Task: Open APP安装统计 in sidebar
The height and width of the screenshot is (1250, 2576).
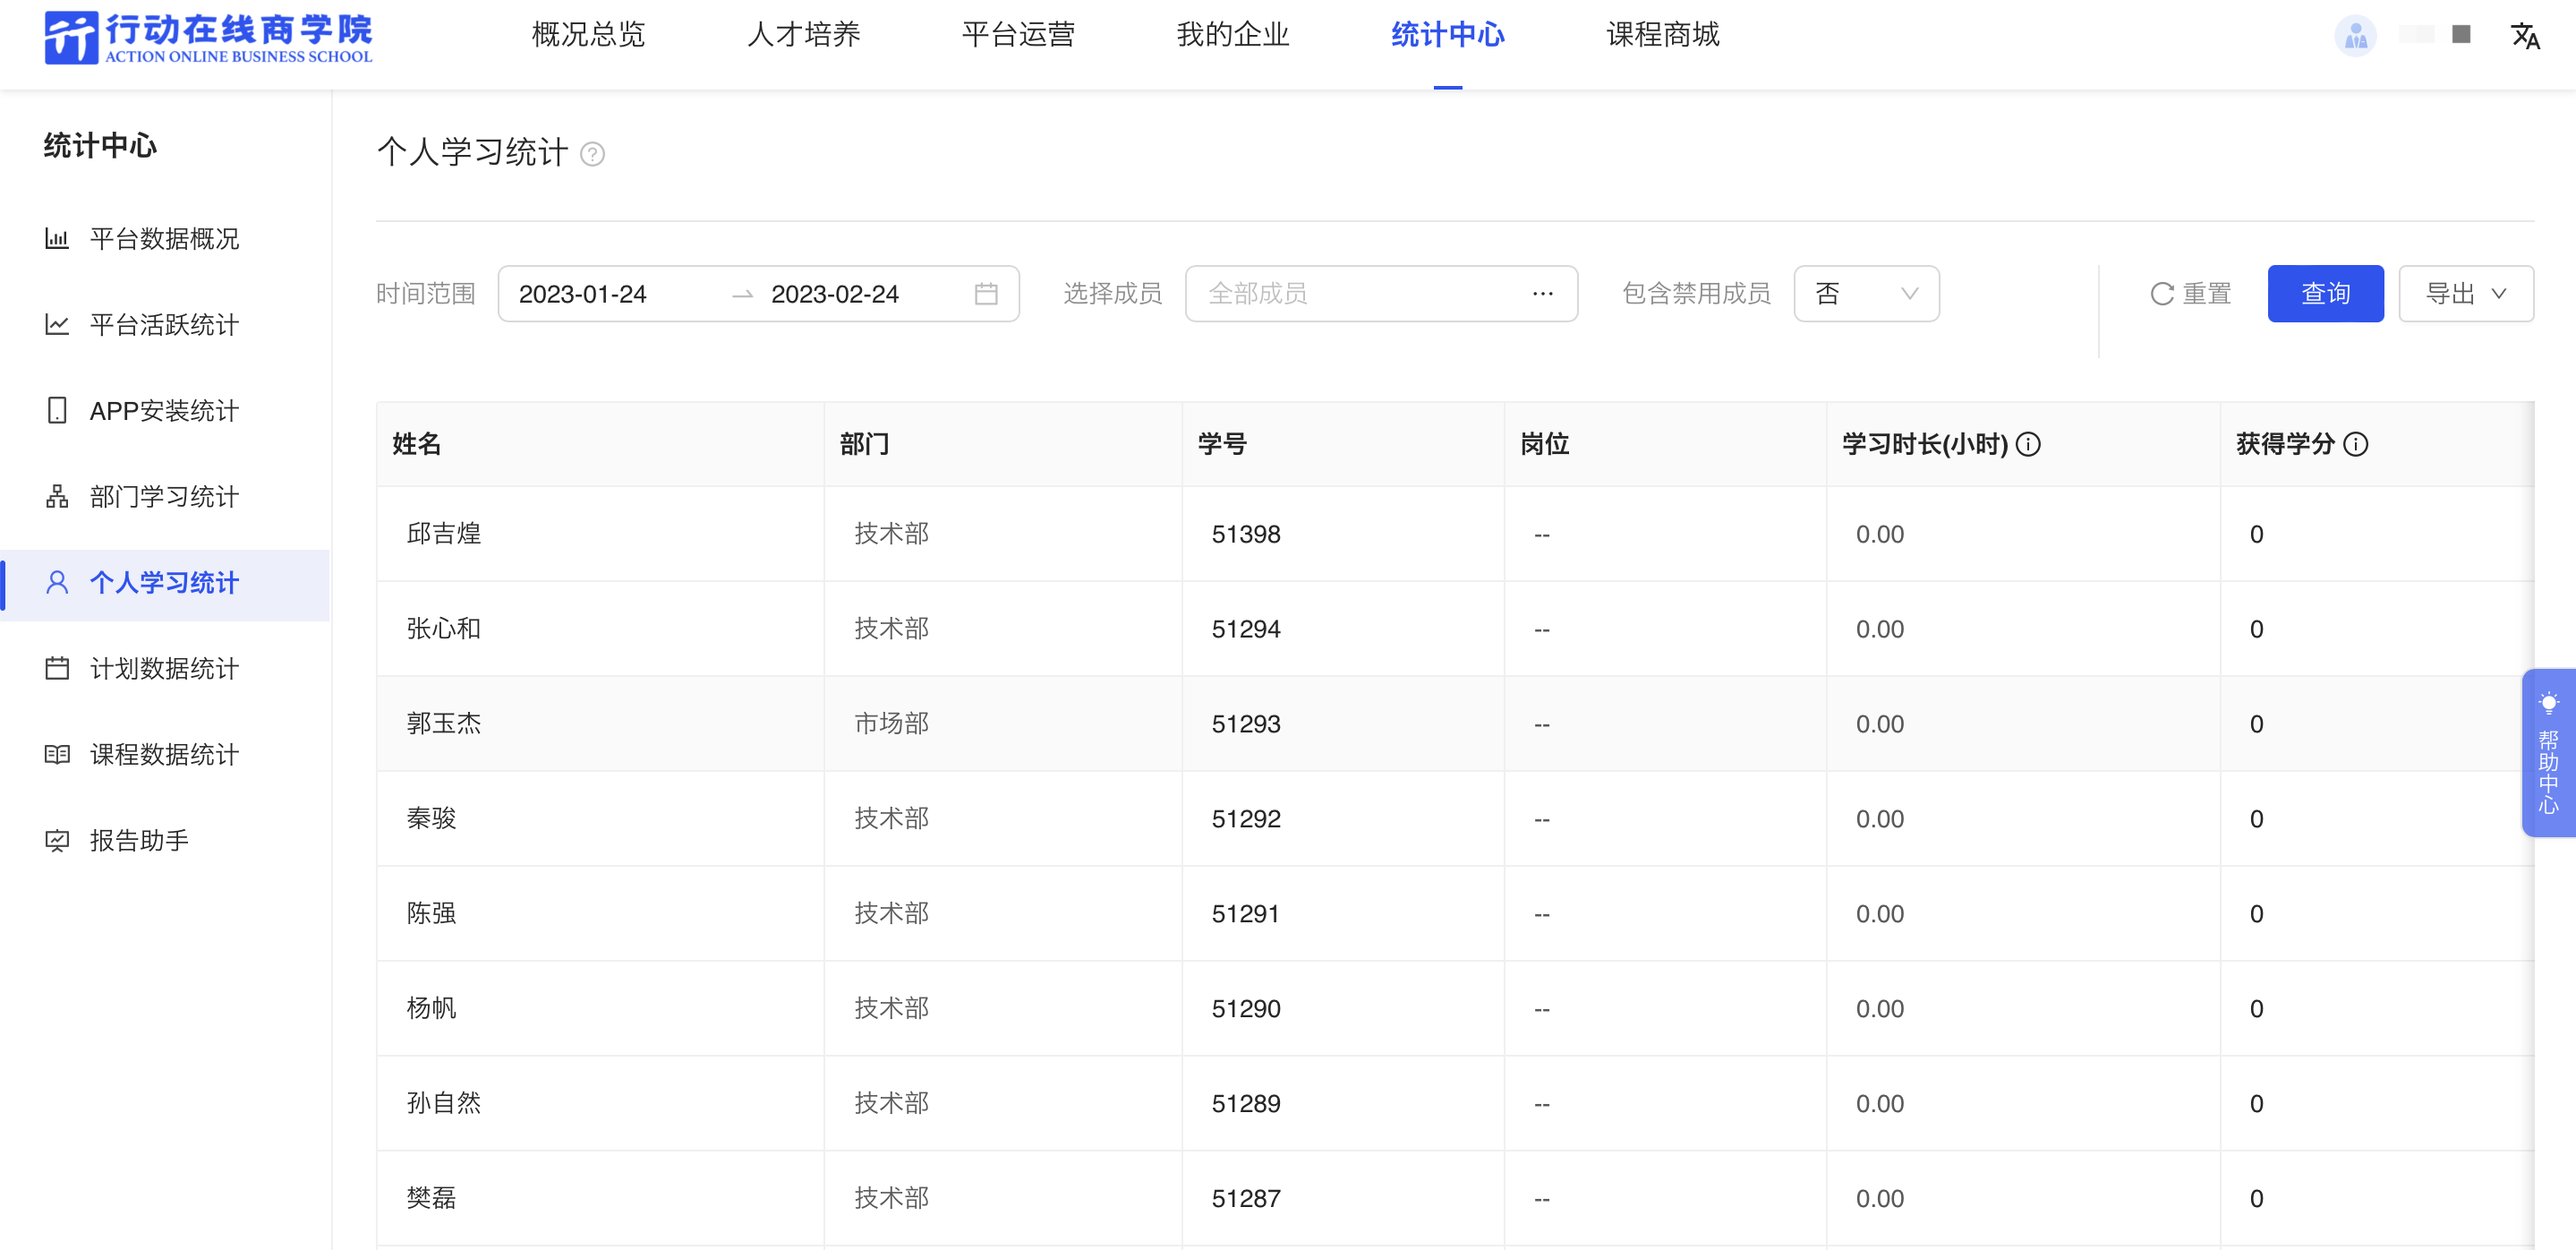Action: coord(165,411)
